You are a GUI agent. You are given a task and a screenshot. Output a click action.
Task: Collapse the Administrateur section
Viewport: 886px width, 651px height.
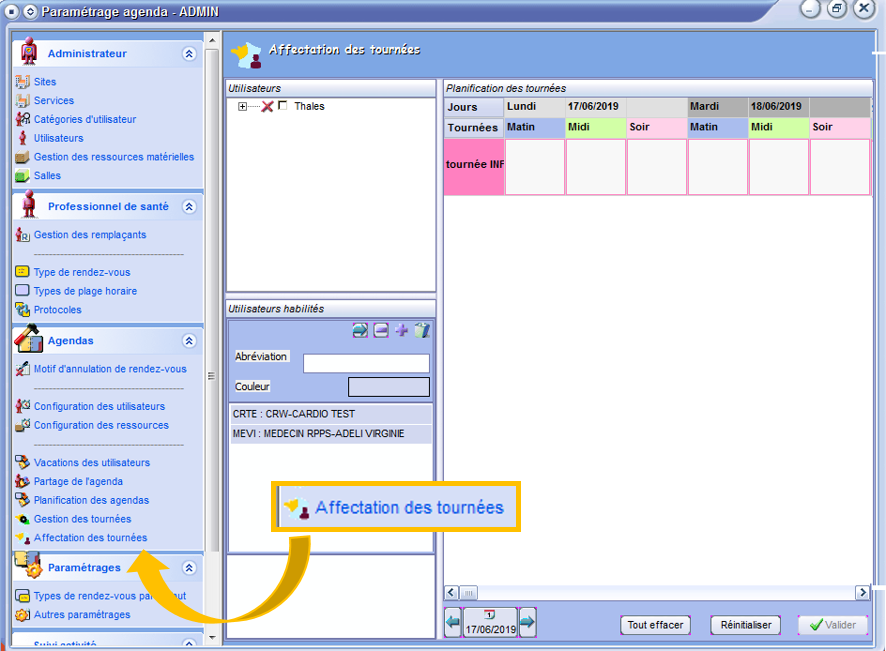pyautogui.click(x=189, y=54)
